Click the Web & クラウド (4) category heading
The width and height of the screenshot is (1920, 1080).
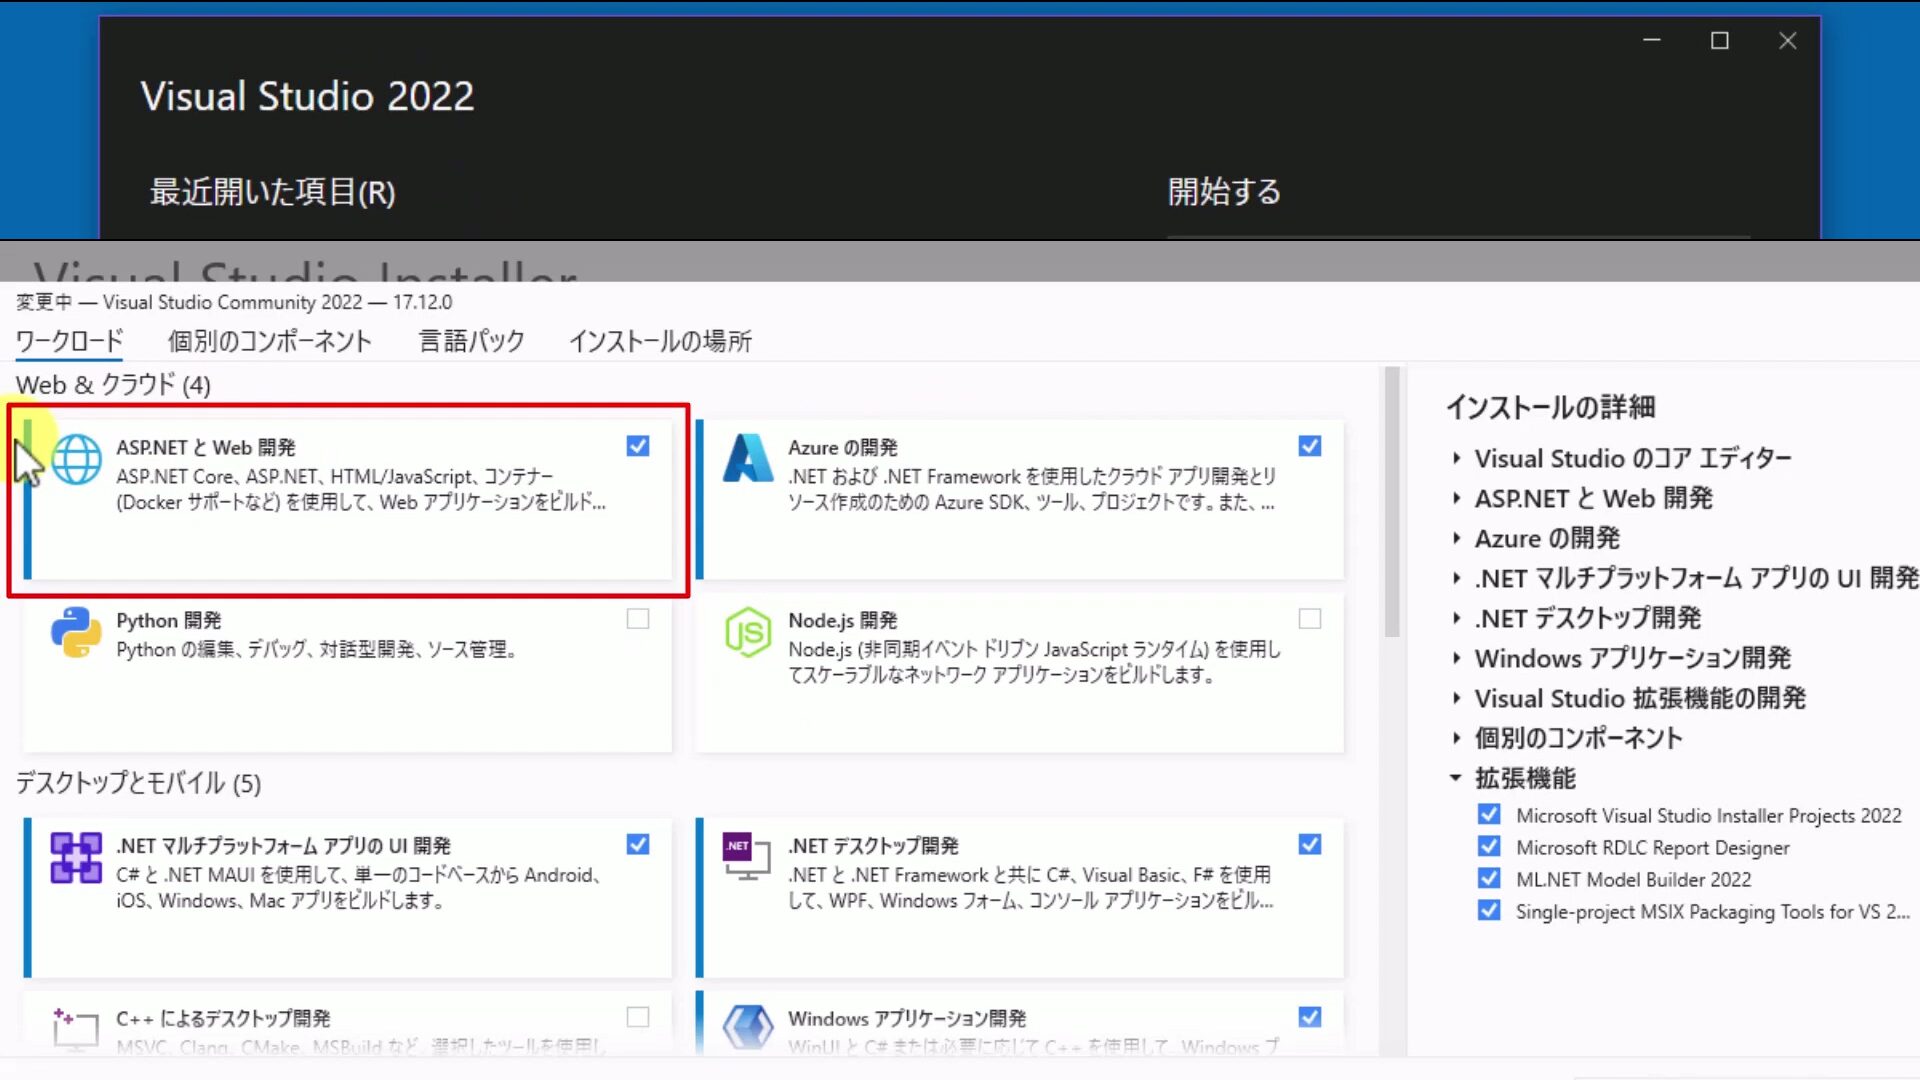click(113, 385)
